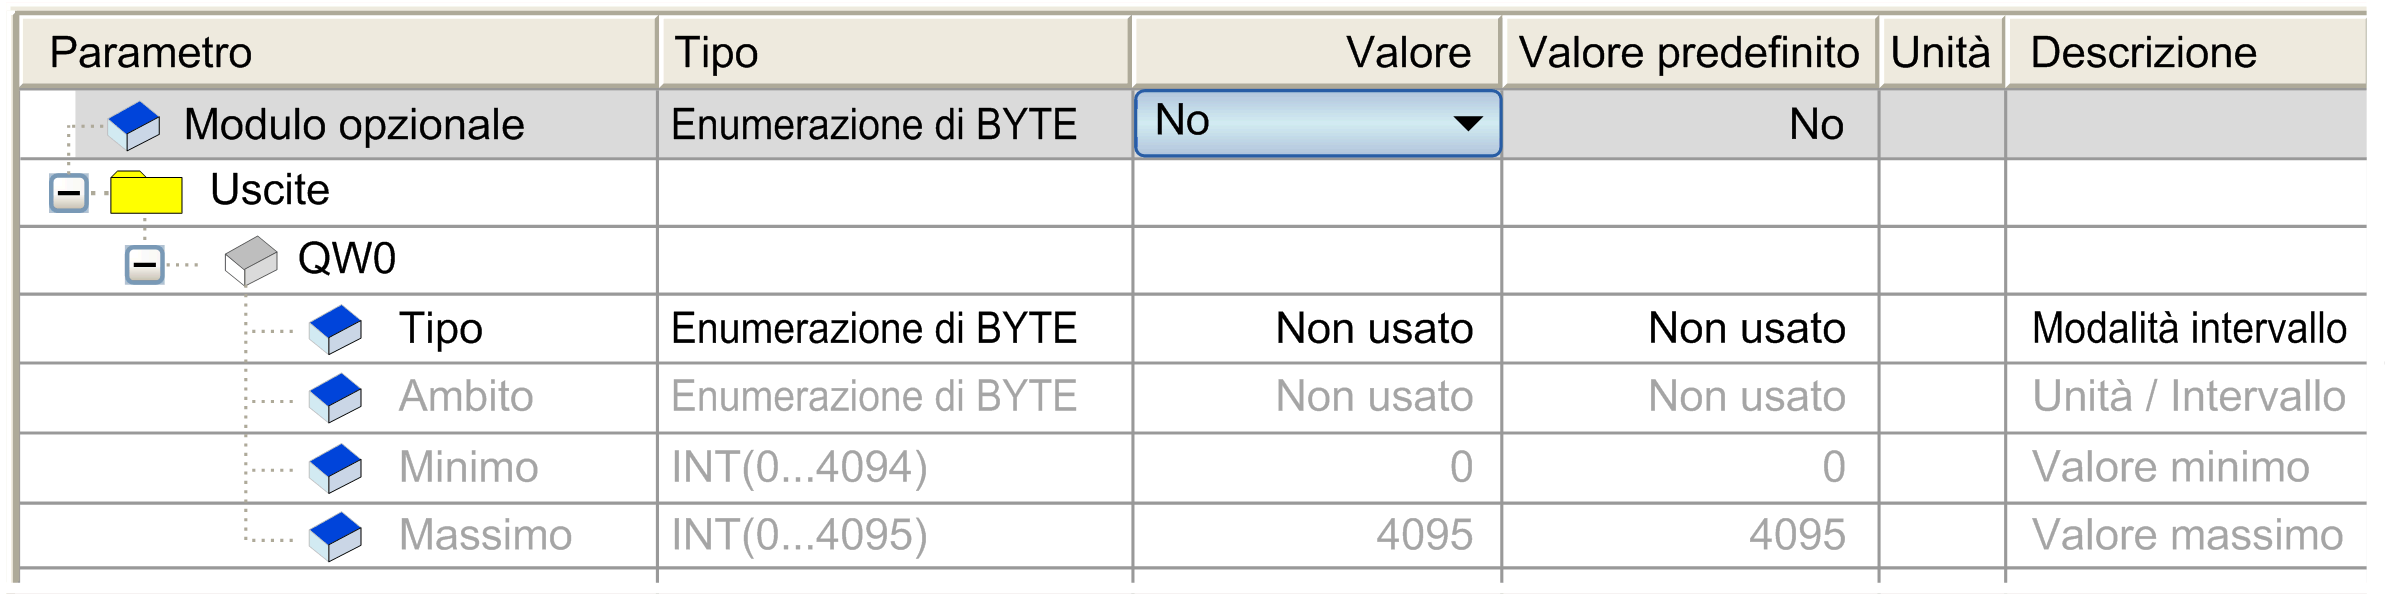Click the Descrizione column header
The height and width of the screenshot is (600, 2391).
2142,52
